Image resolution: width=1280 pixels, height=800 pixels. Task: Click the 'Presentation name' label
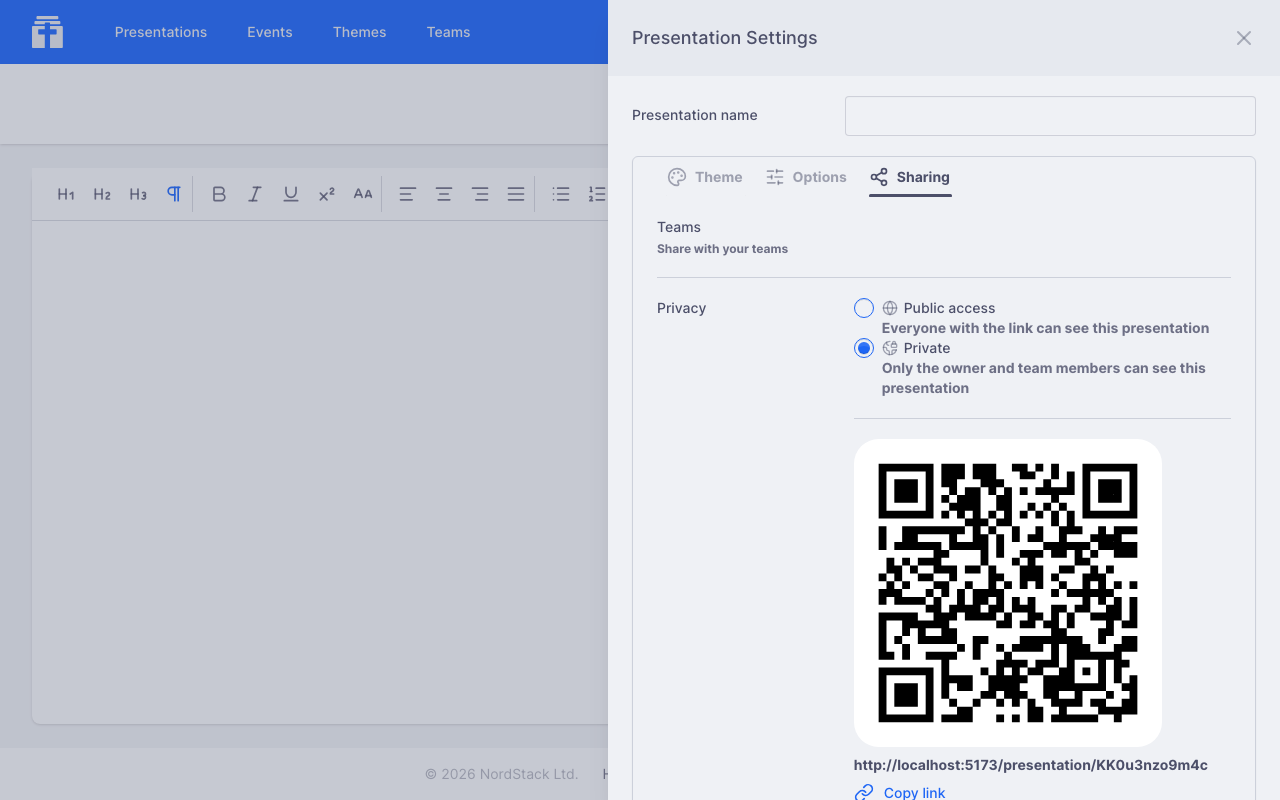coord(695,115)
